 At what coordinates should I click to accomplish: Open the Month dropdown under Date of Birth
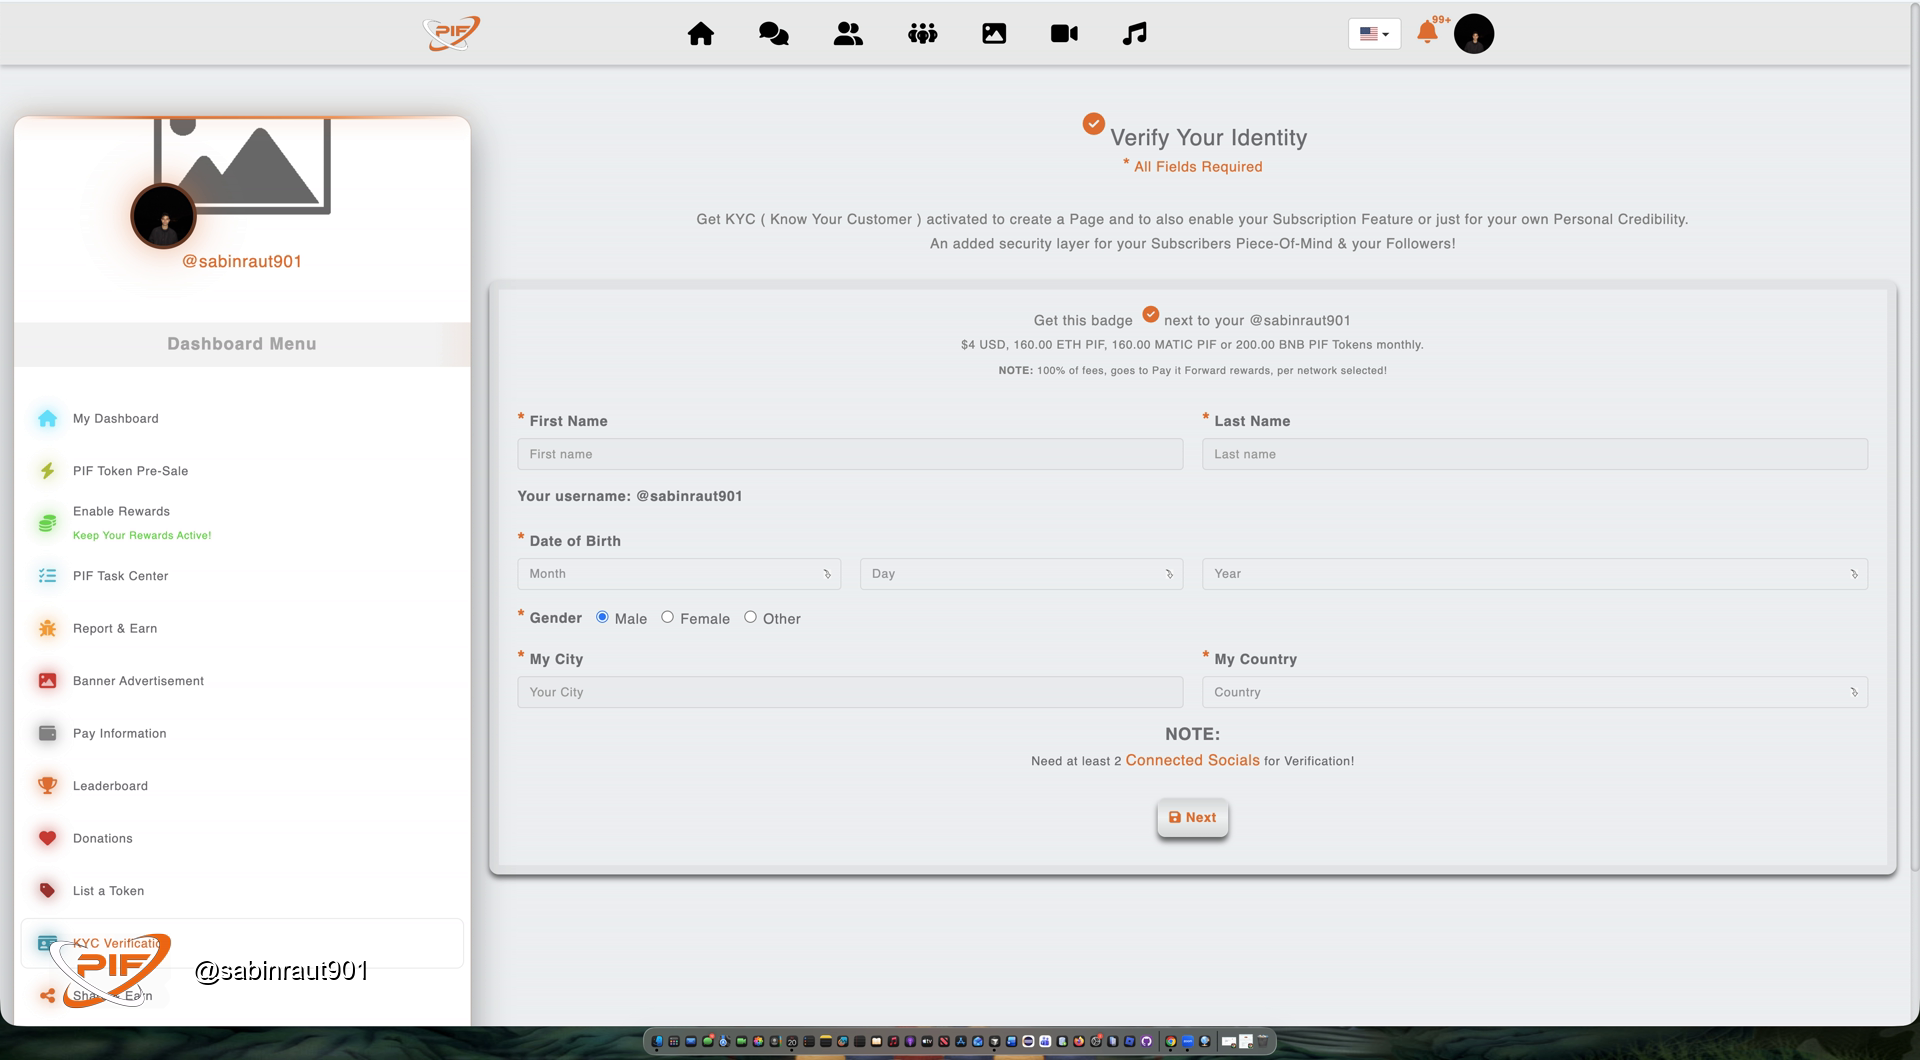(678, 573)
